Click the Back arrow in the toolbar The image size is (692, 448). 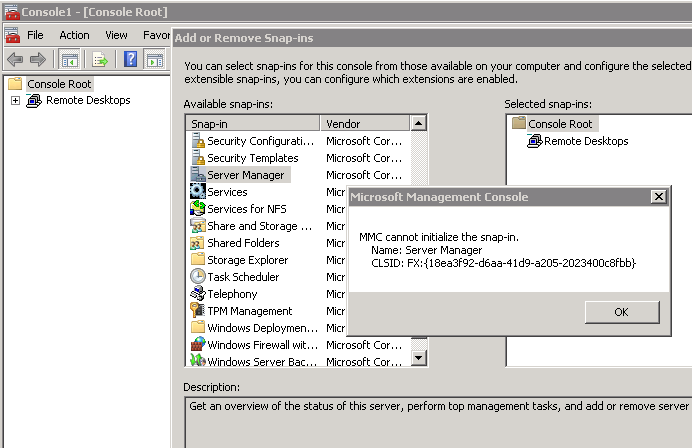(15, 59)
